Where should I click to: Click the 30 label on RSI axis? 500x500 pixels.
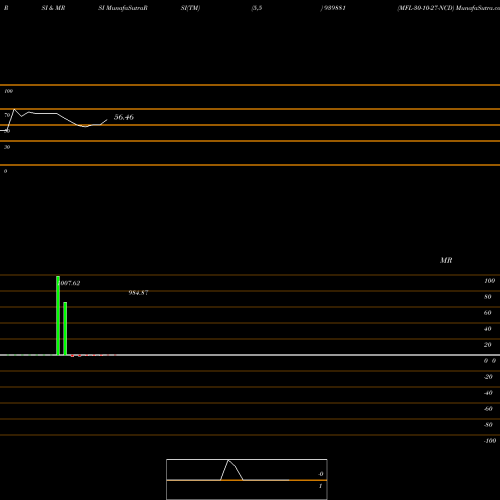coord(7,147)
